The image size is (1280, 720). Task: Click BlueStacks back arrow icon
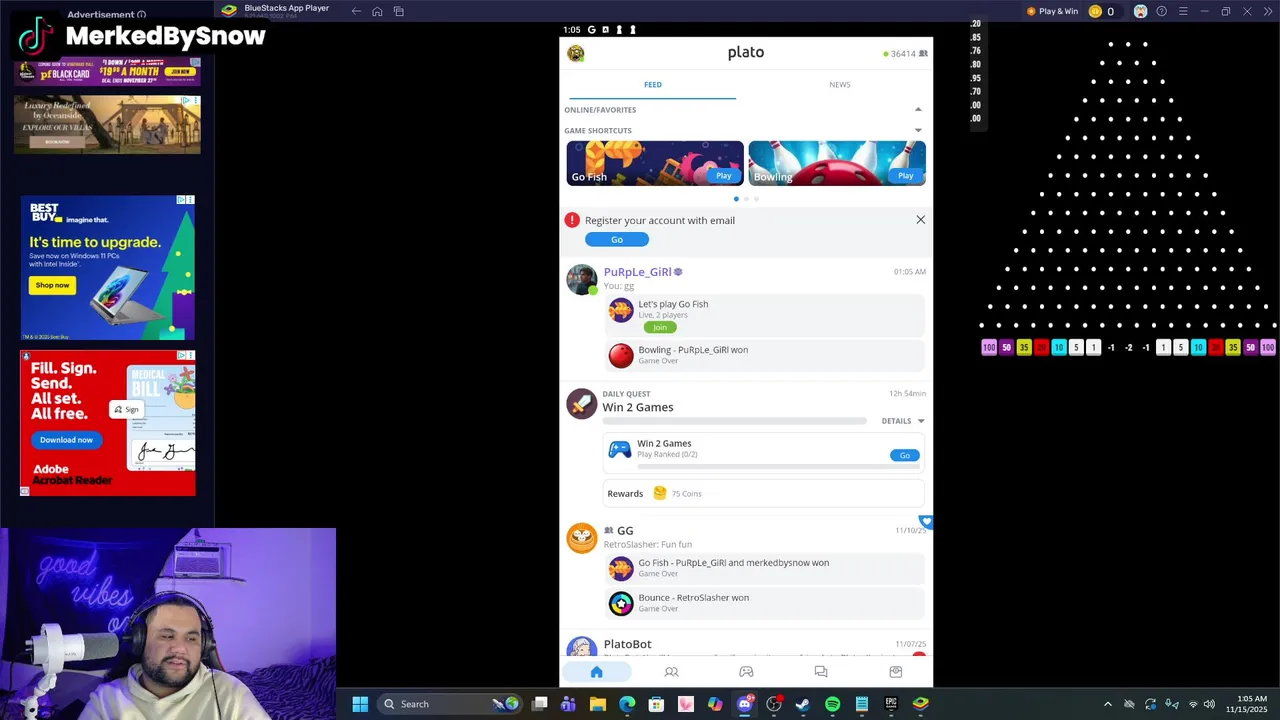(356, 11)
